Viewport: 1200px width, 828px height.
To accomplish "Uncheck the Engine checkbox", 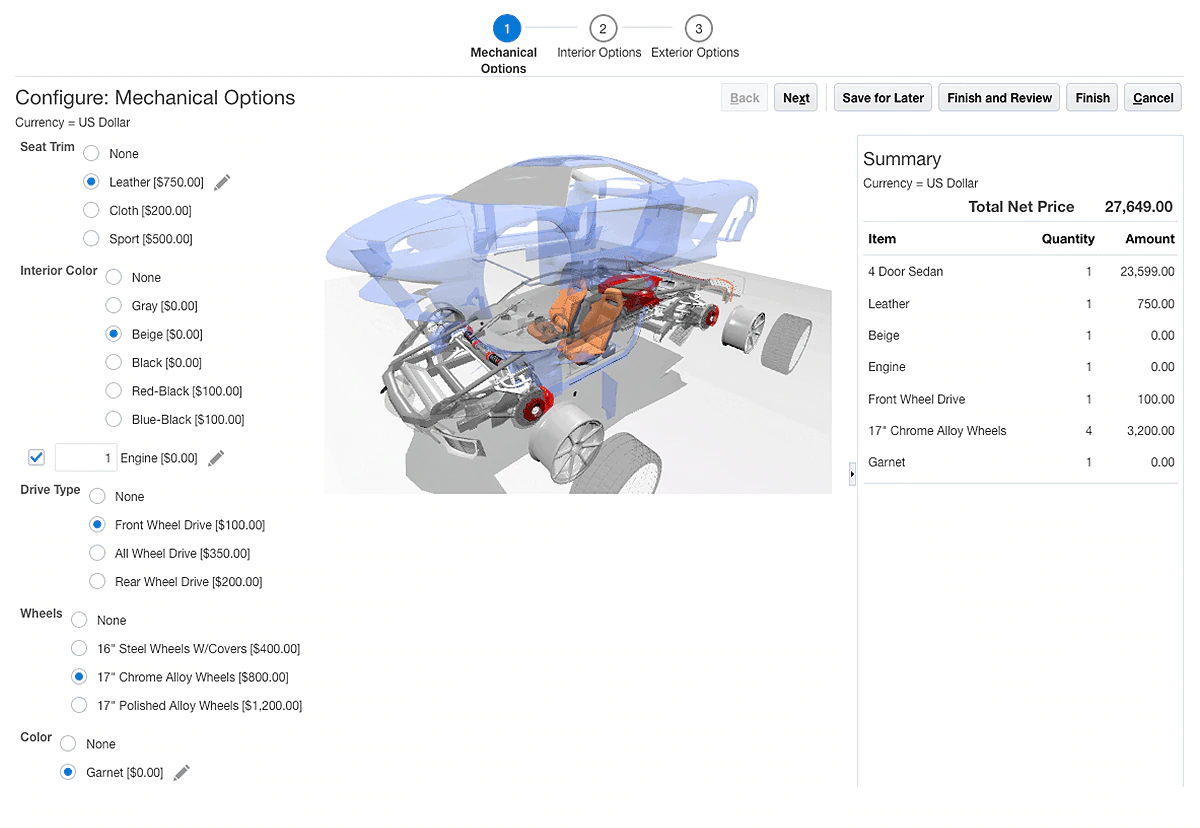I will tap(37, 458).
